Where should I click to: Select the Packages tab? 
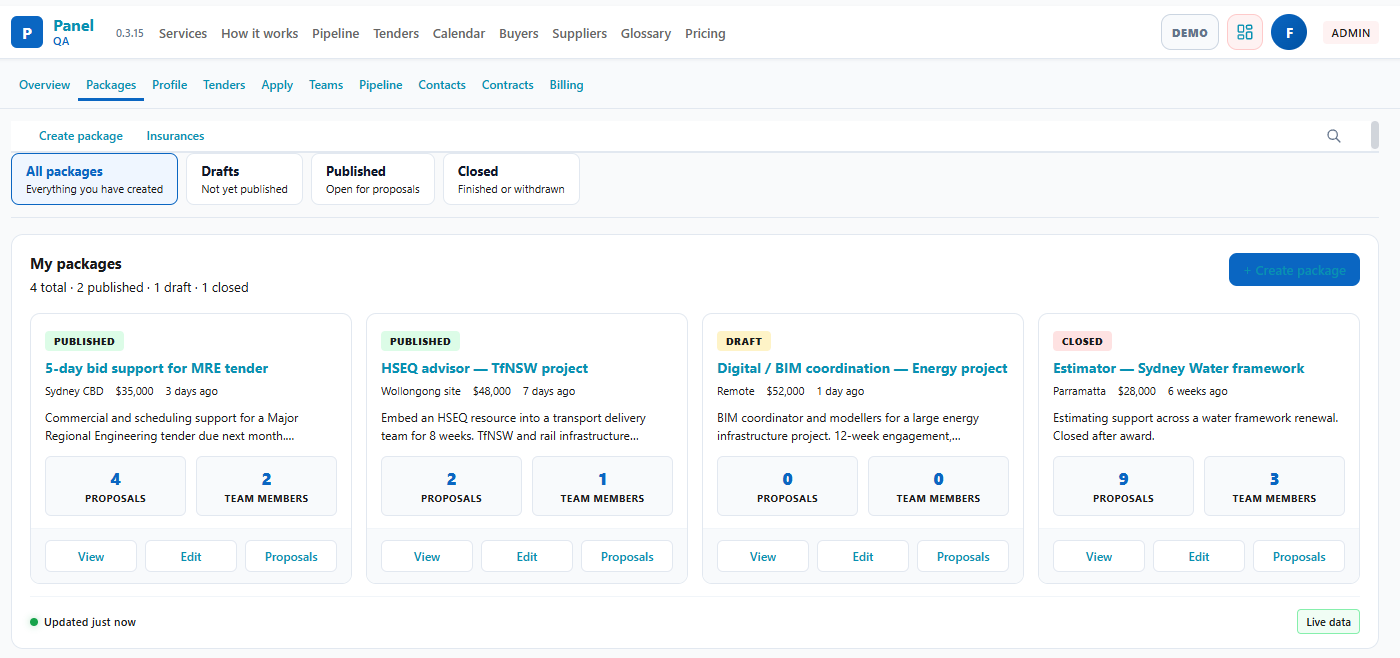[x=111, y=85]
